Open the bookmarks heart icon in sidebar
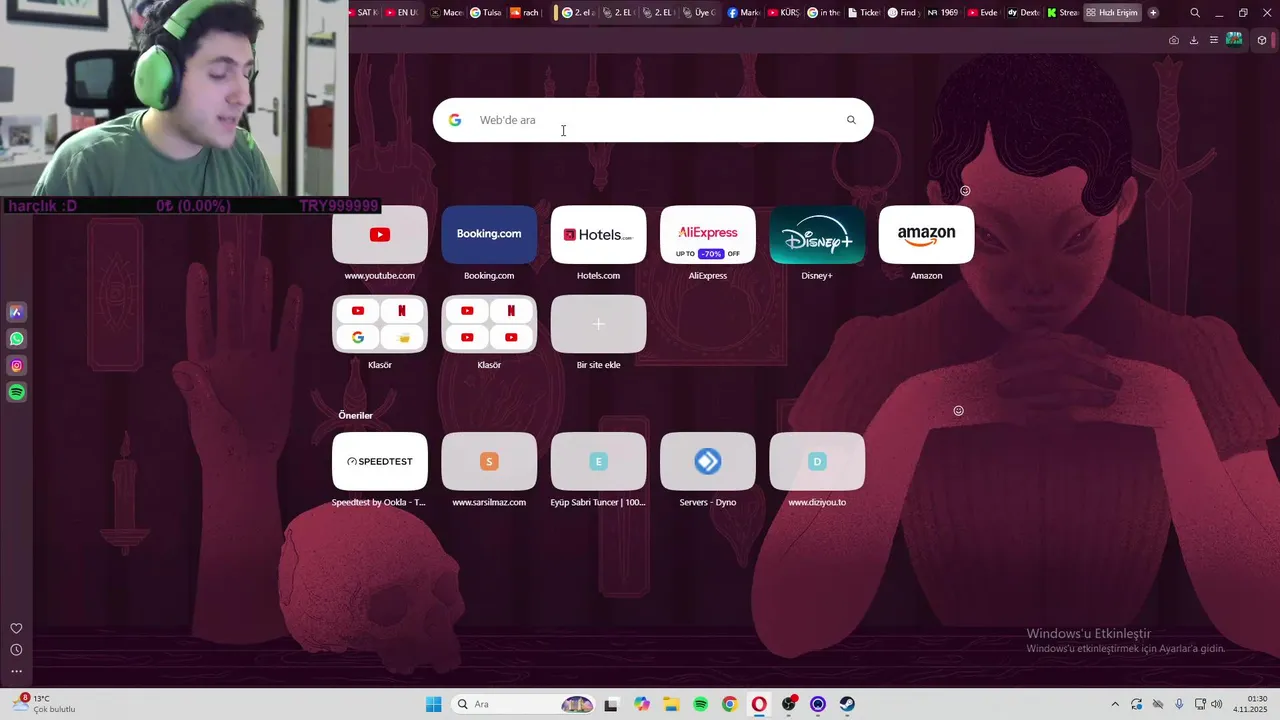The image size is (1280, 720). point(16,628)
